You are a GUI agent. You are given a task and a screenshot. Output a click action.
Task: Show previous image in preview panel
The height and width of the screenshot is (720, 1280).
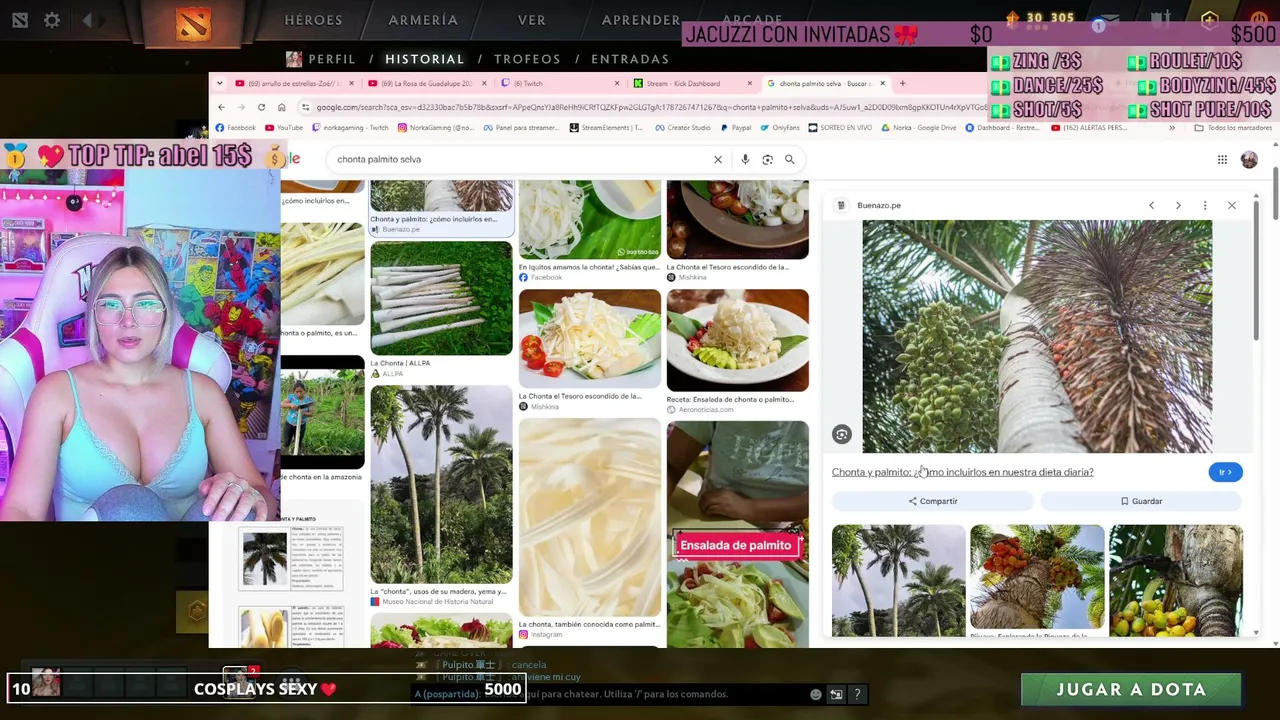[1151, 205]
